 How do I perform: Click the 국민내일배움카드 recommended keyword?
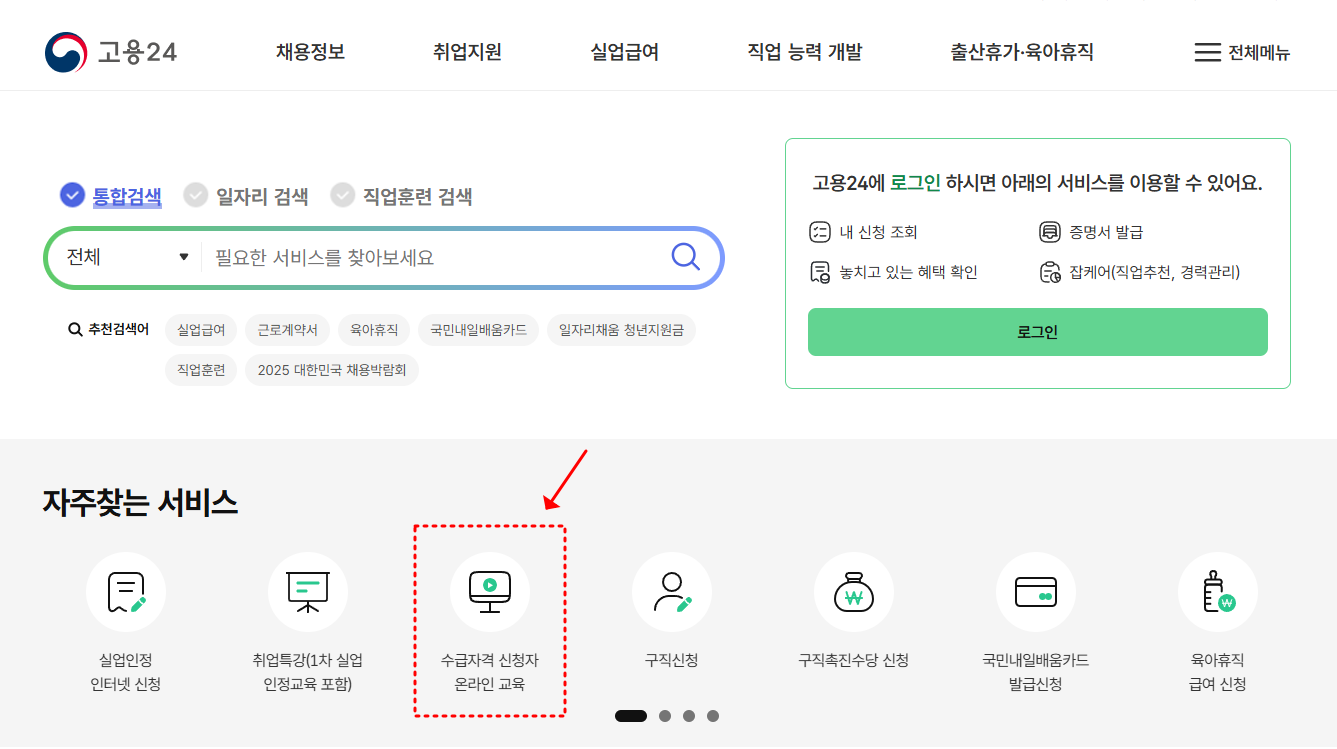[478, 330]
